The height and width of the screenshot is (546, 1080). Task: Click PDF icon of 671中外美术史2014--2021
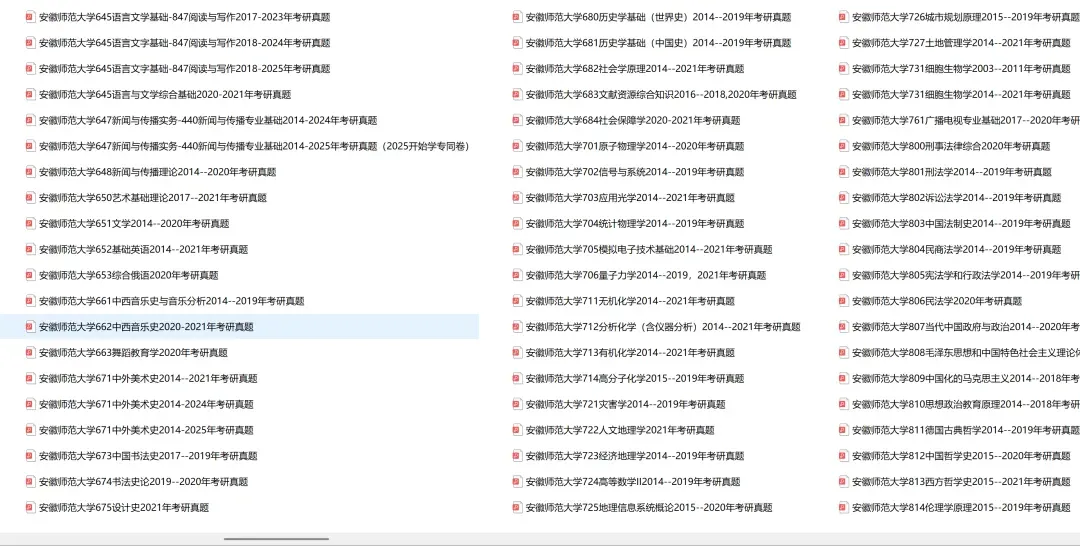click(30, 378)
